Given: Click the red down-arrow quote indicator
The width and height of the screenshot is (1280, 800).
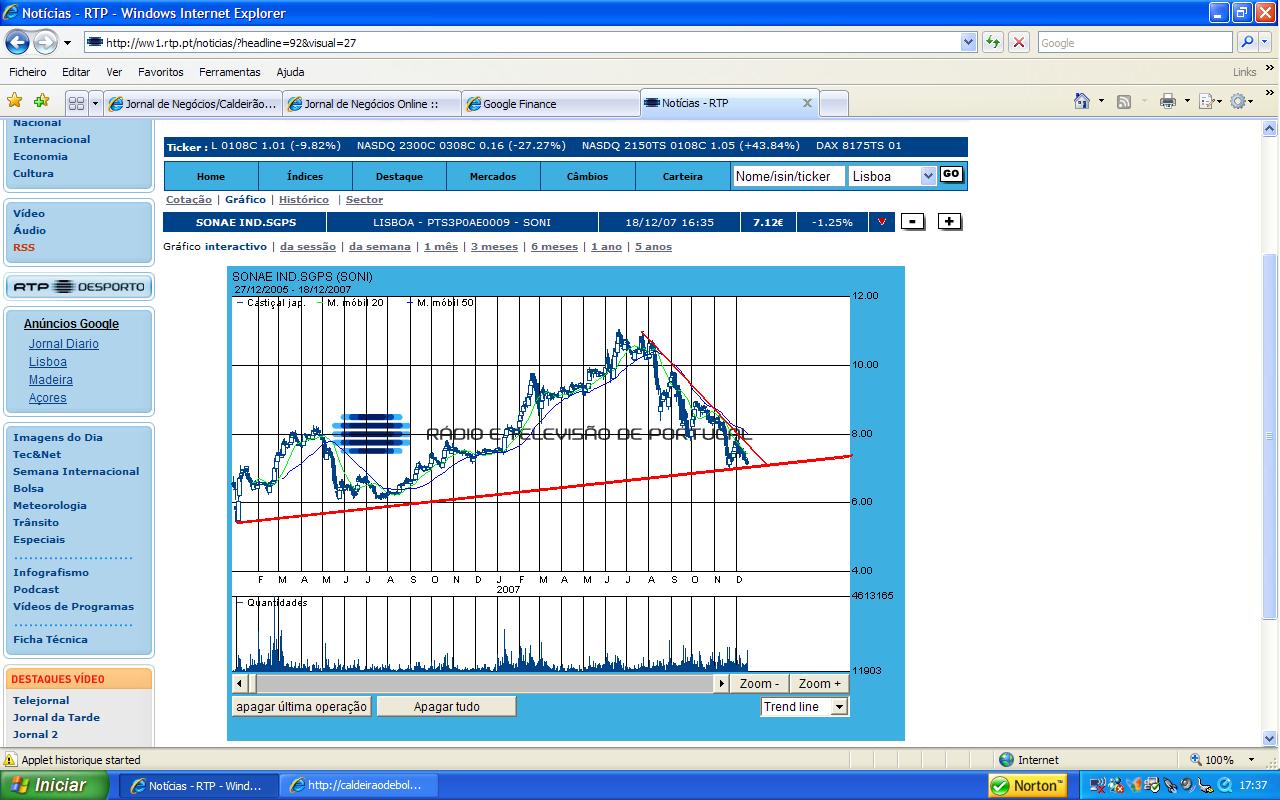Looking at the screenshot, I should (880, 222).
